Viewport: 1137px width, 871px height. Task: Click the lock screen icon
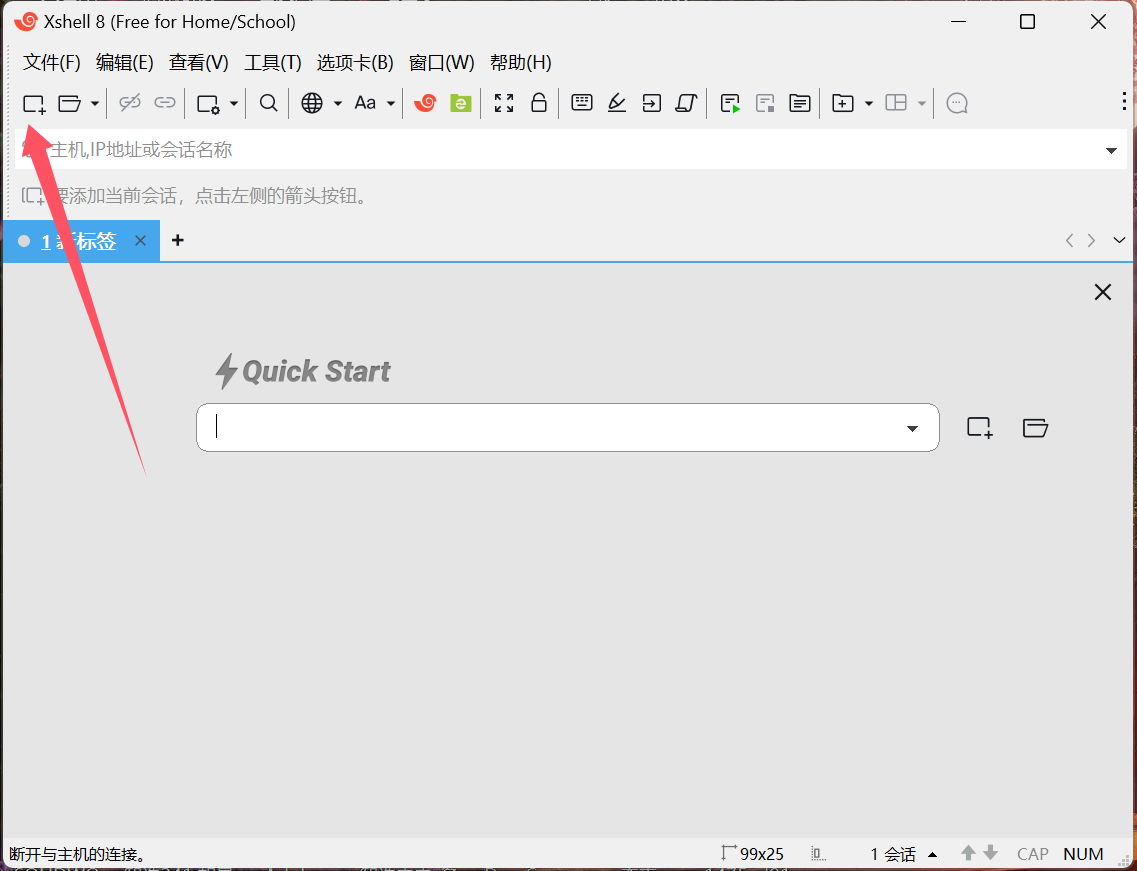(x=539, y=103)
